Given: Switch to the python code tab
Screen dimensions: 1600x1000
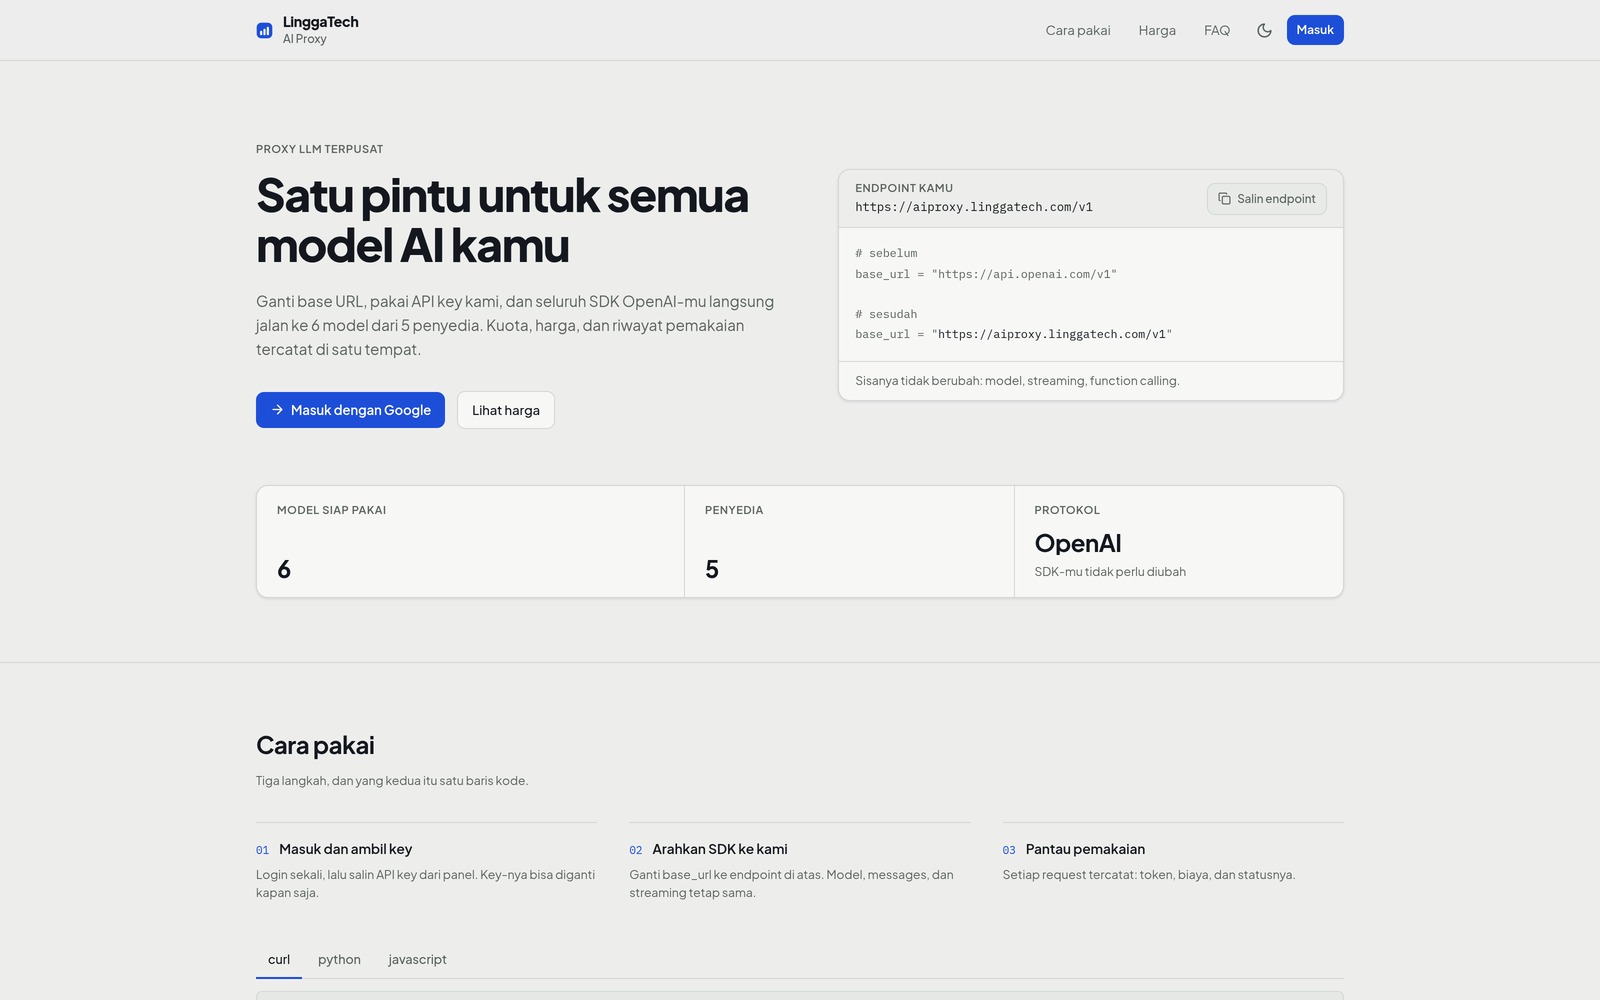Looking at the screenshot, I should point(339,960).
